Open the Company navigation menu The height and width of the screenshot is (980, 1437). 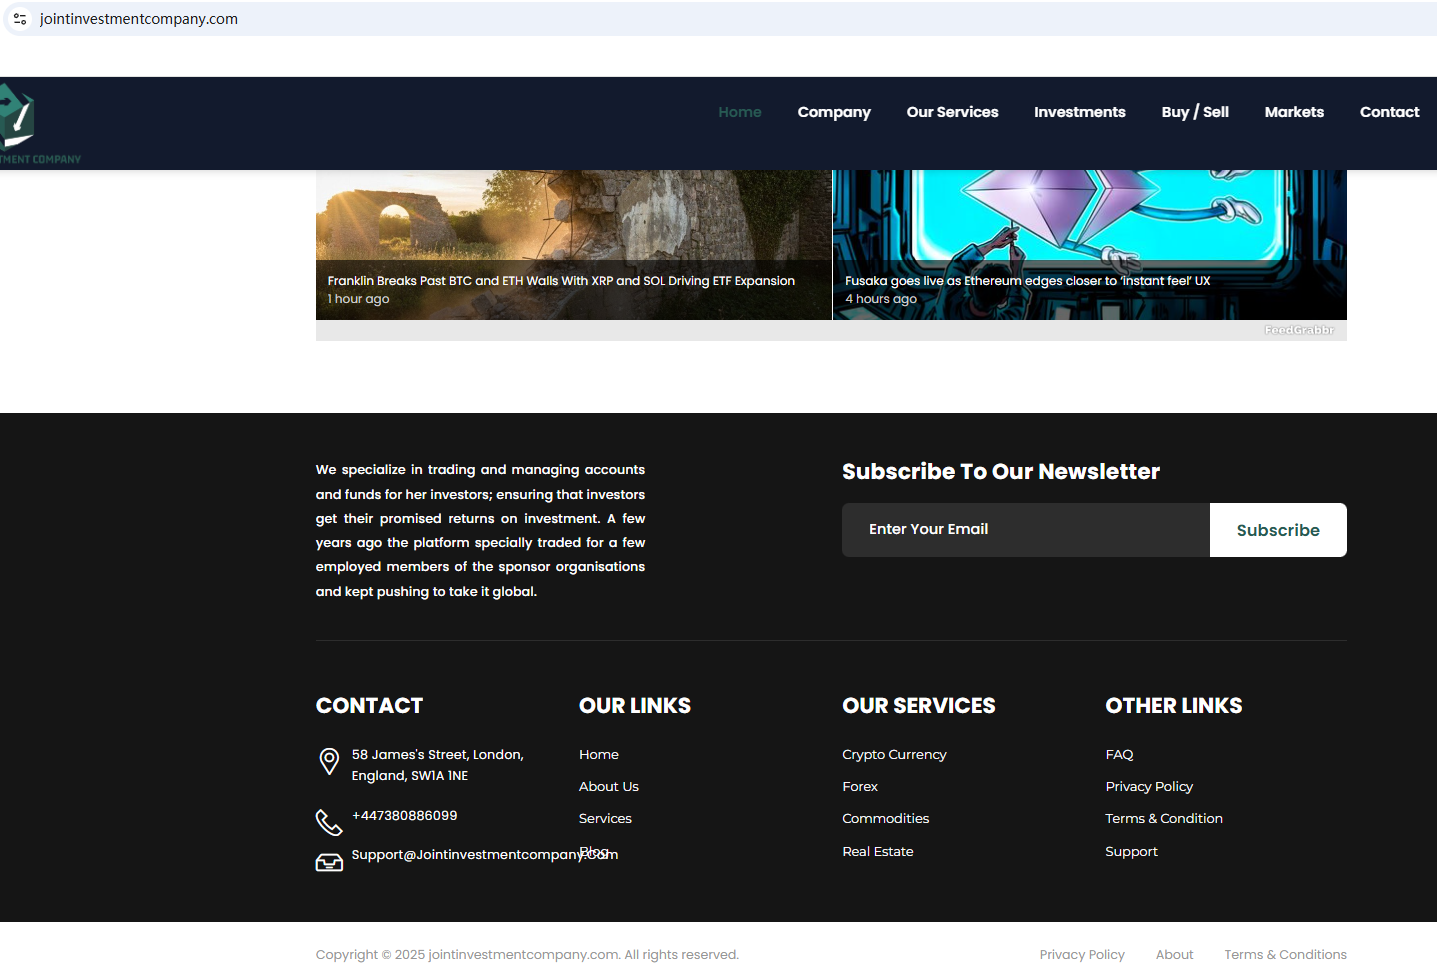click(x=833, y=112)
